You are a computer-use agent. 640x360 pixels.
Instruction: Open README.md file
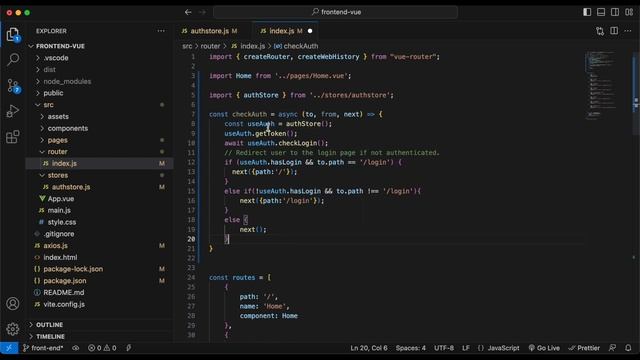63,293
